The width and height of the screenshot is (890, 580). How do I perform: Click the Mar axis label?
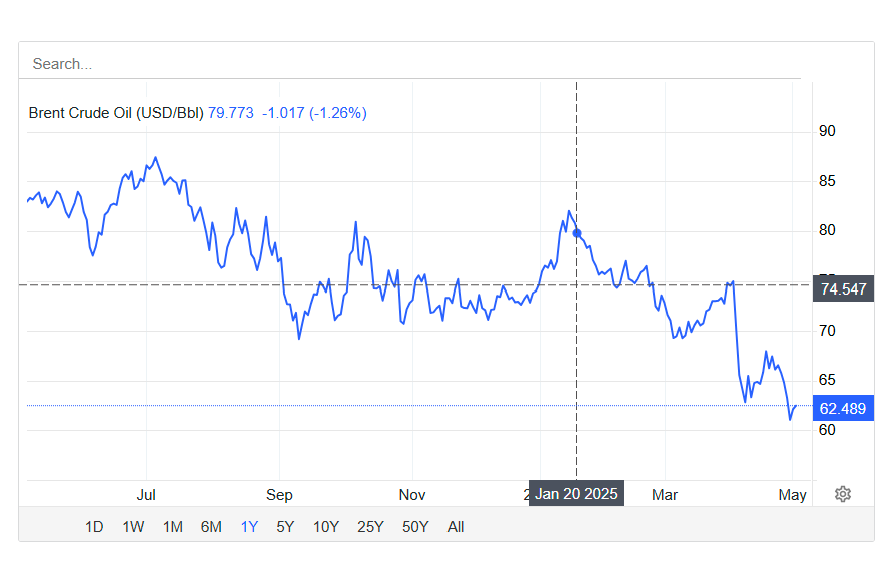[x=665, y=495]
